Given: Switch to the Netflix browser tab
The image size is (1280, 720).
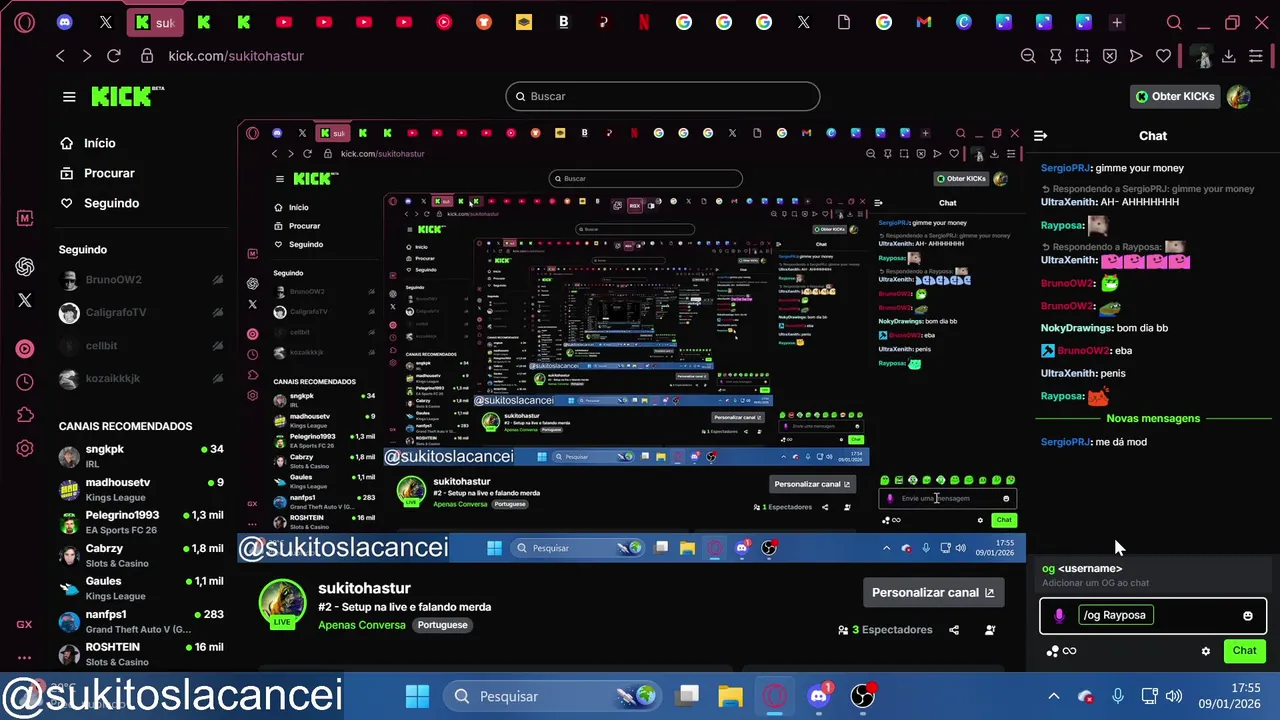Looking at the screenshot, I should click(644, 22).
